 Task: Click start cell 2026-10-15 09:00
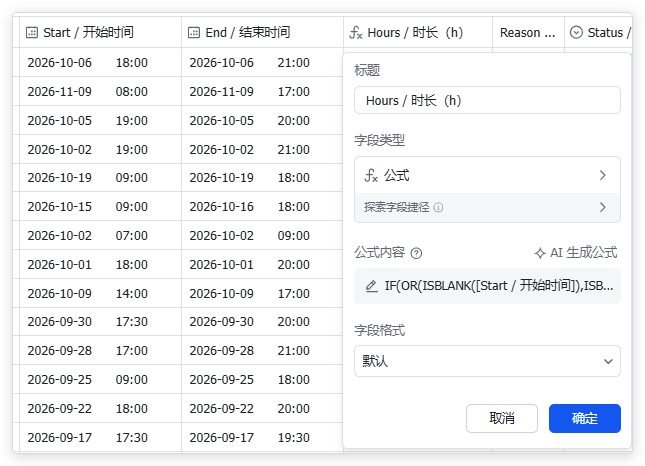pyautogui.click(x=100, y=206)
